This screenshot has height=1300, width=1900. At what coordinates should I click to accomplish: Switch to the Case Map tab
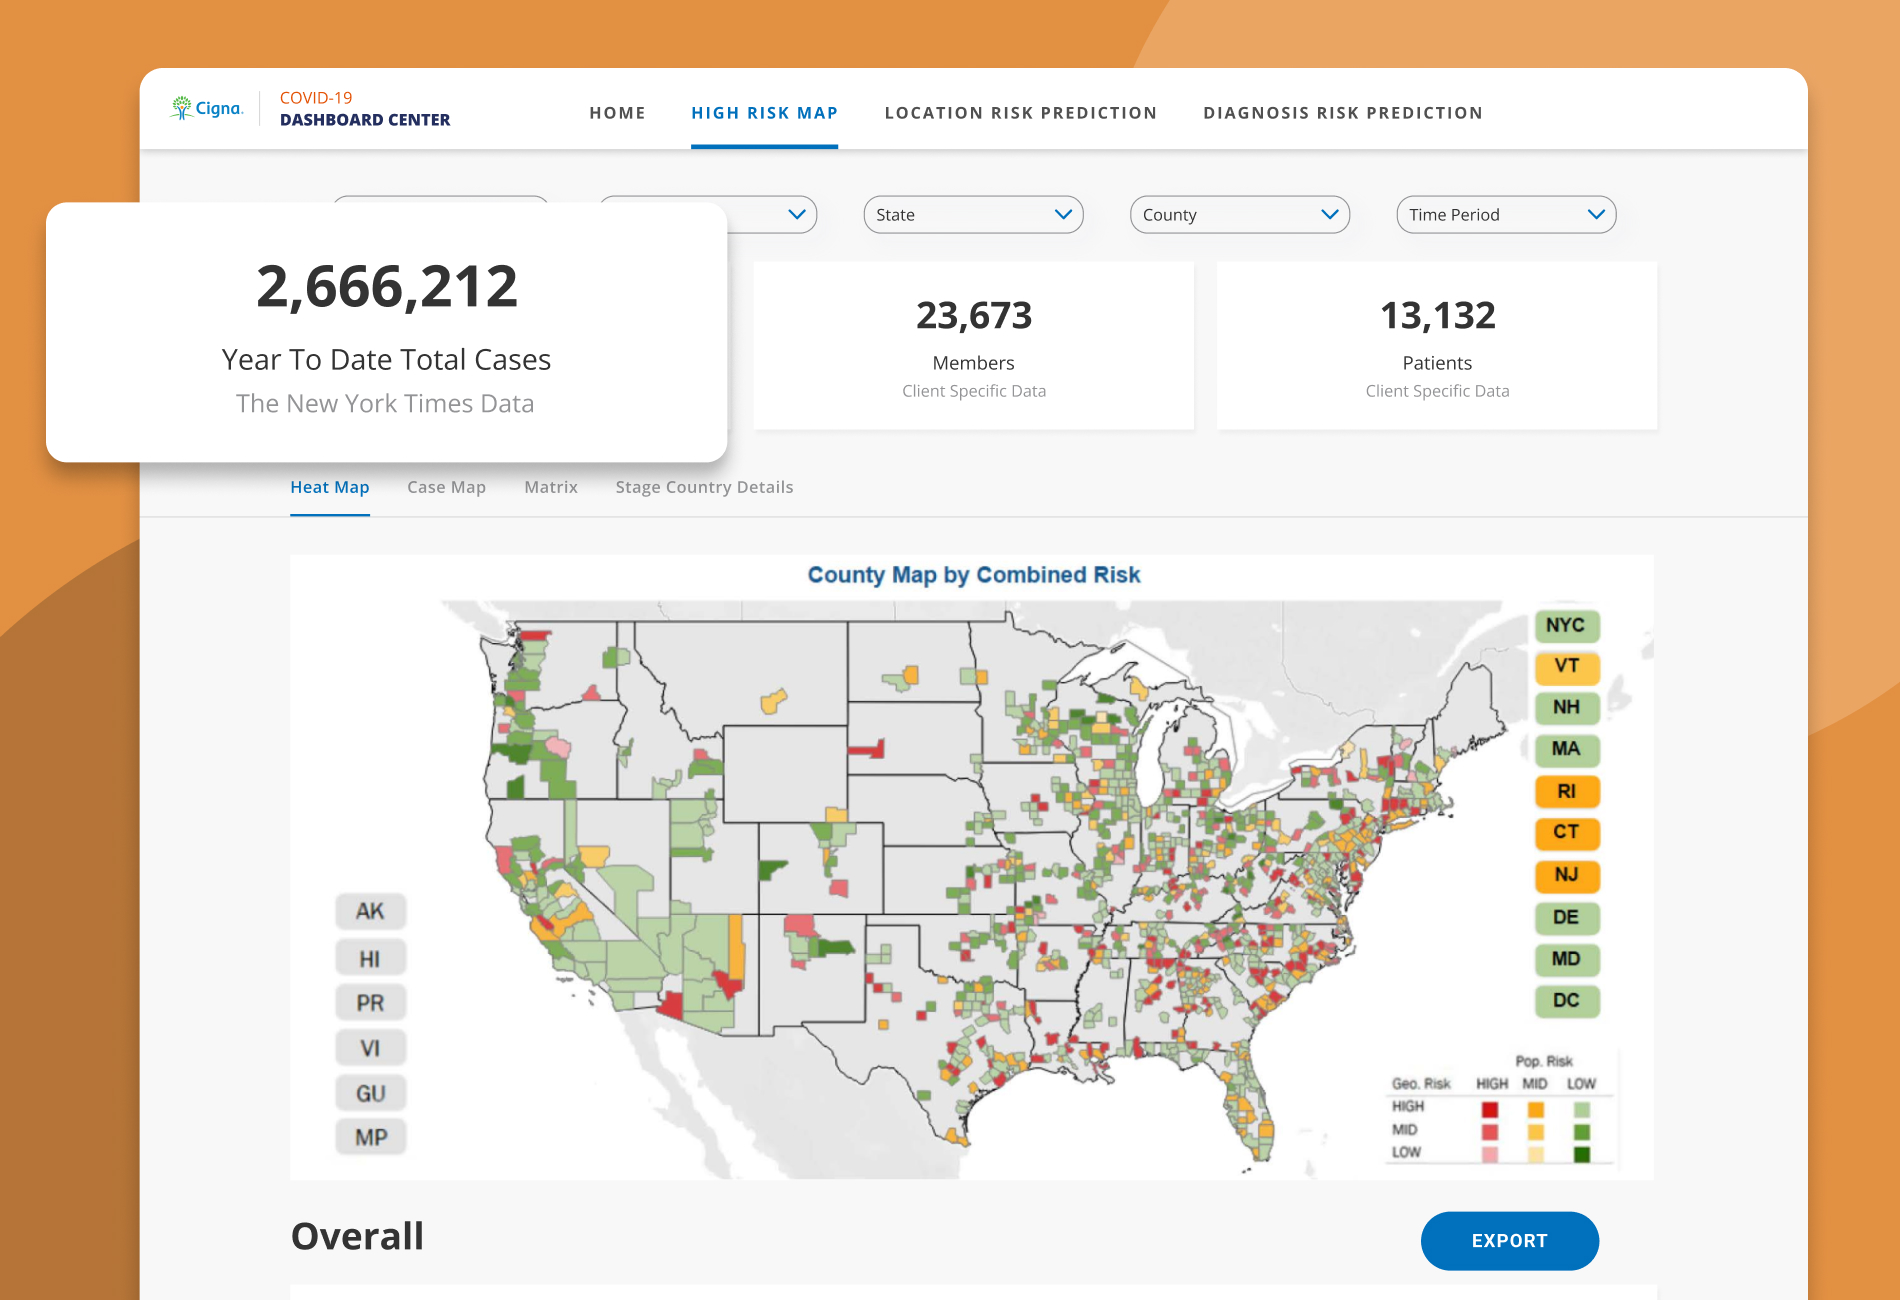tap(446, 487)
